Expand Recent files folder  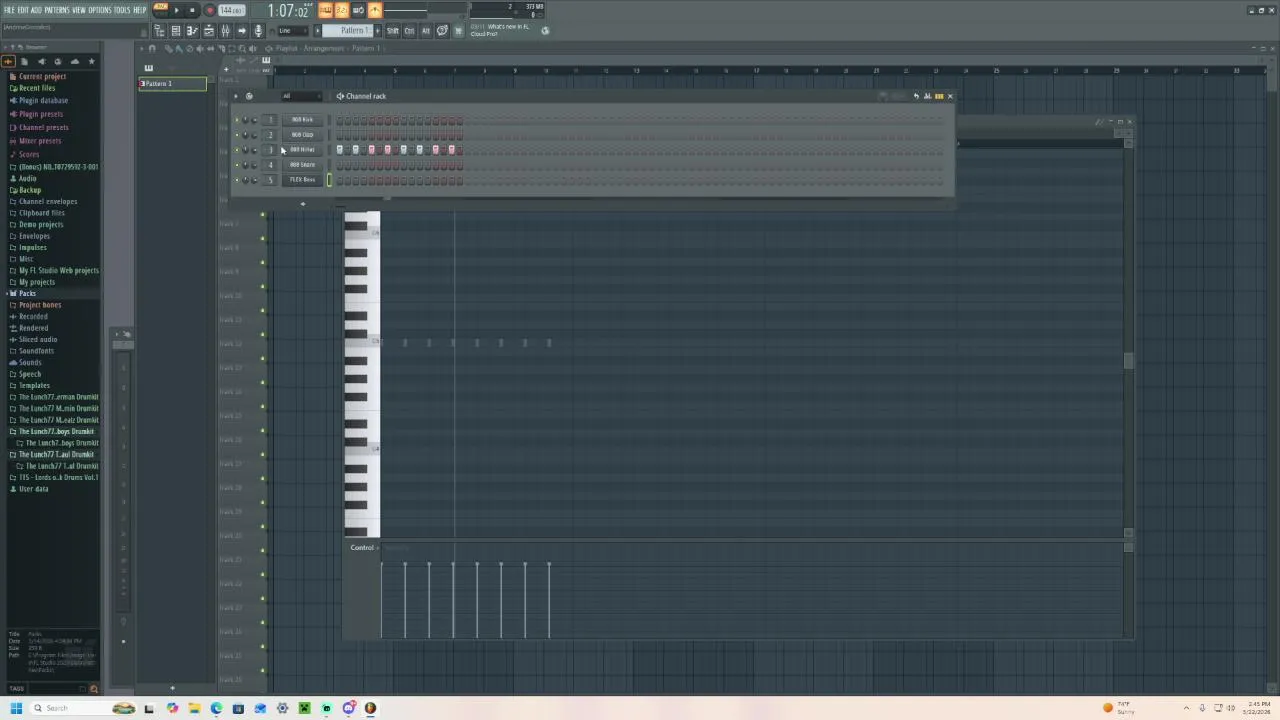(37, 88)
